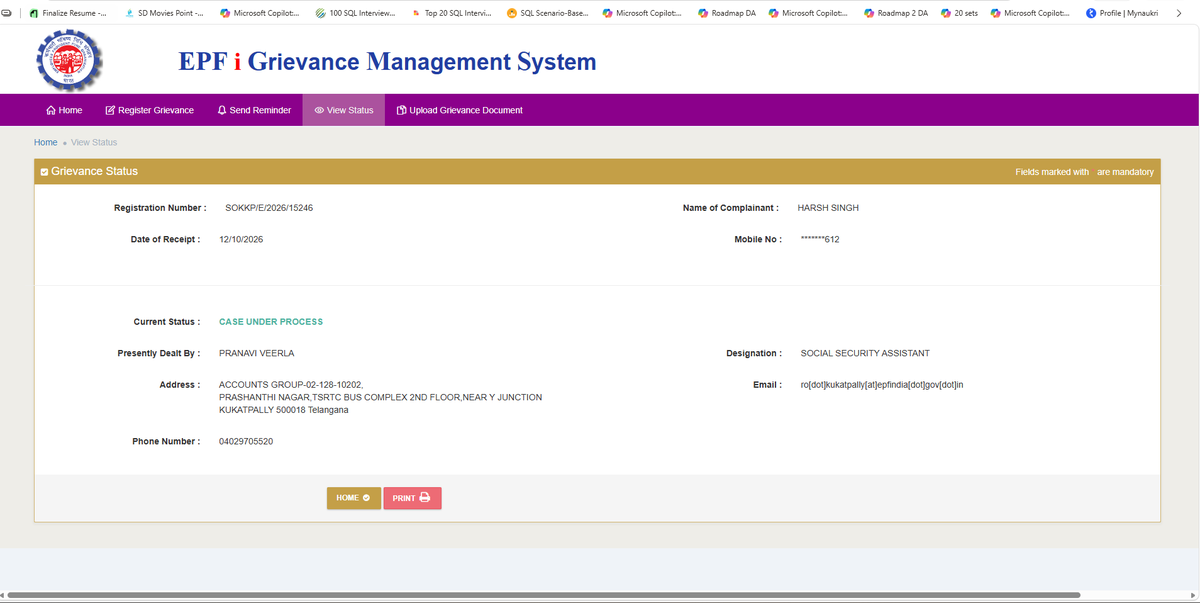Click the red PRINT button

click(412, 498)
